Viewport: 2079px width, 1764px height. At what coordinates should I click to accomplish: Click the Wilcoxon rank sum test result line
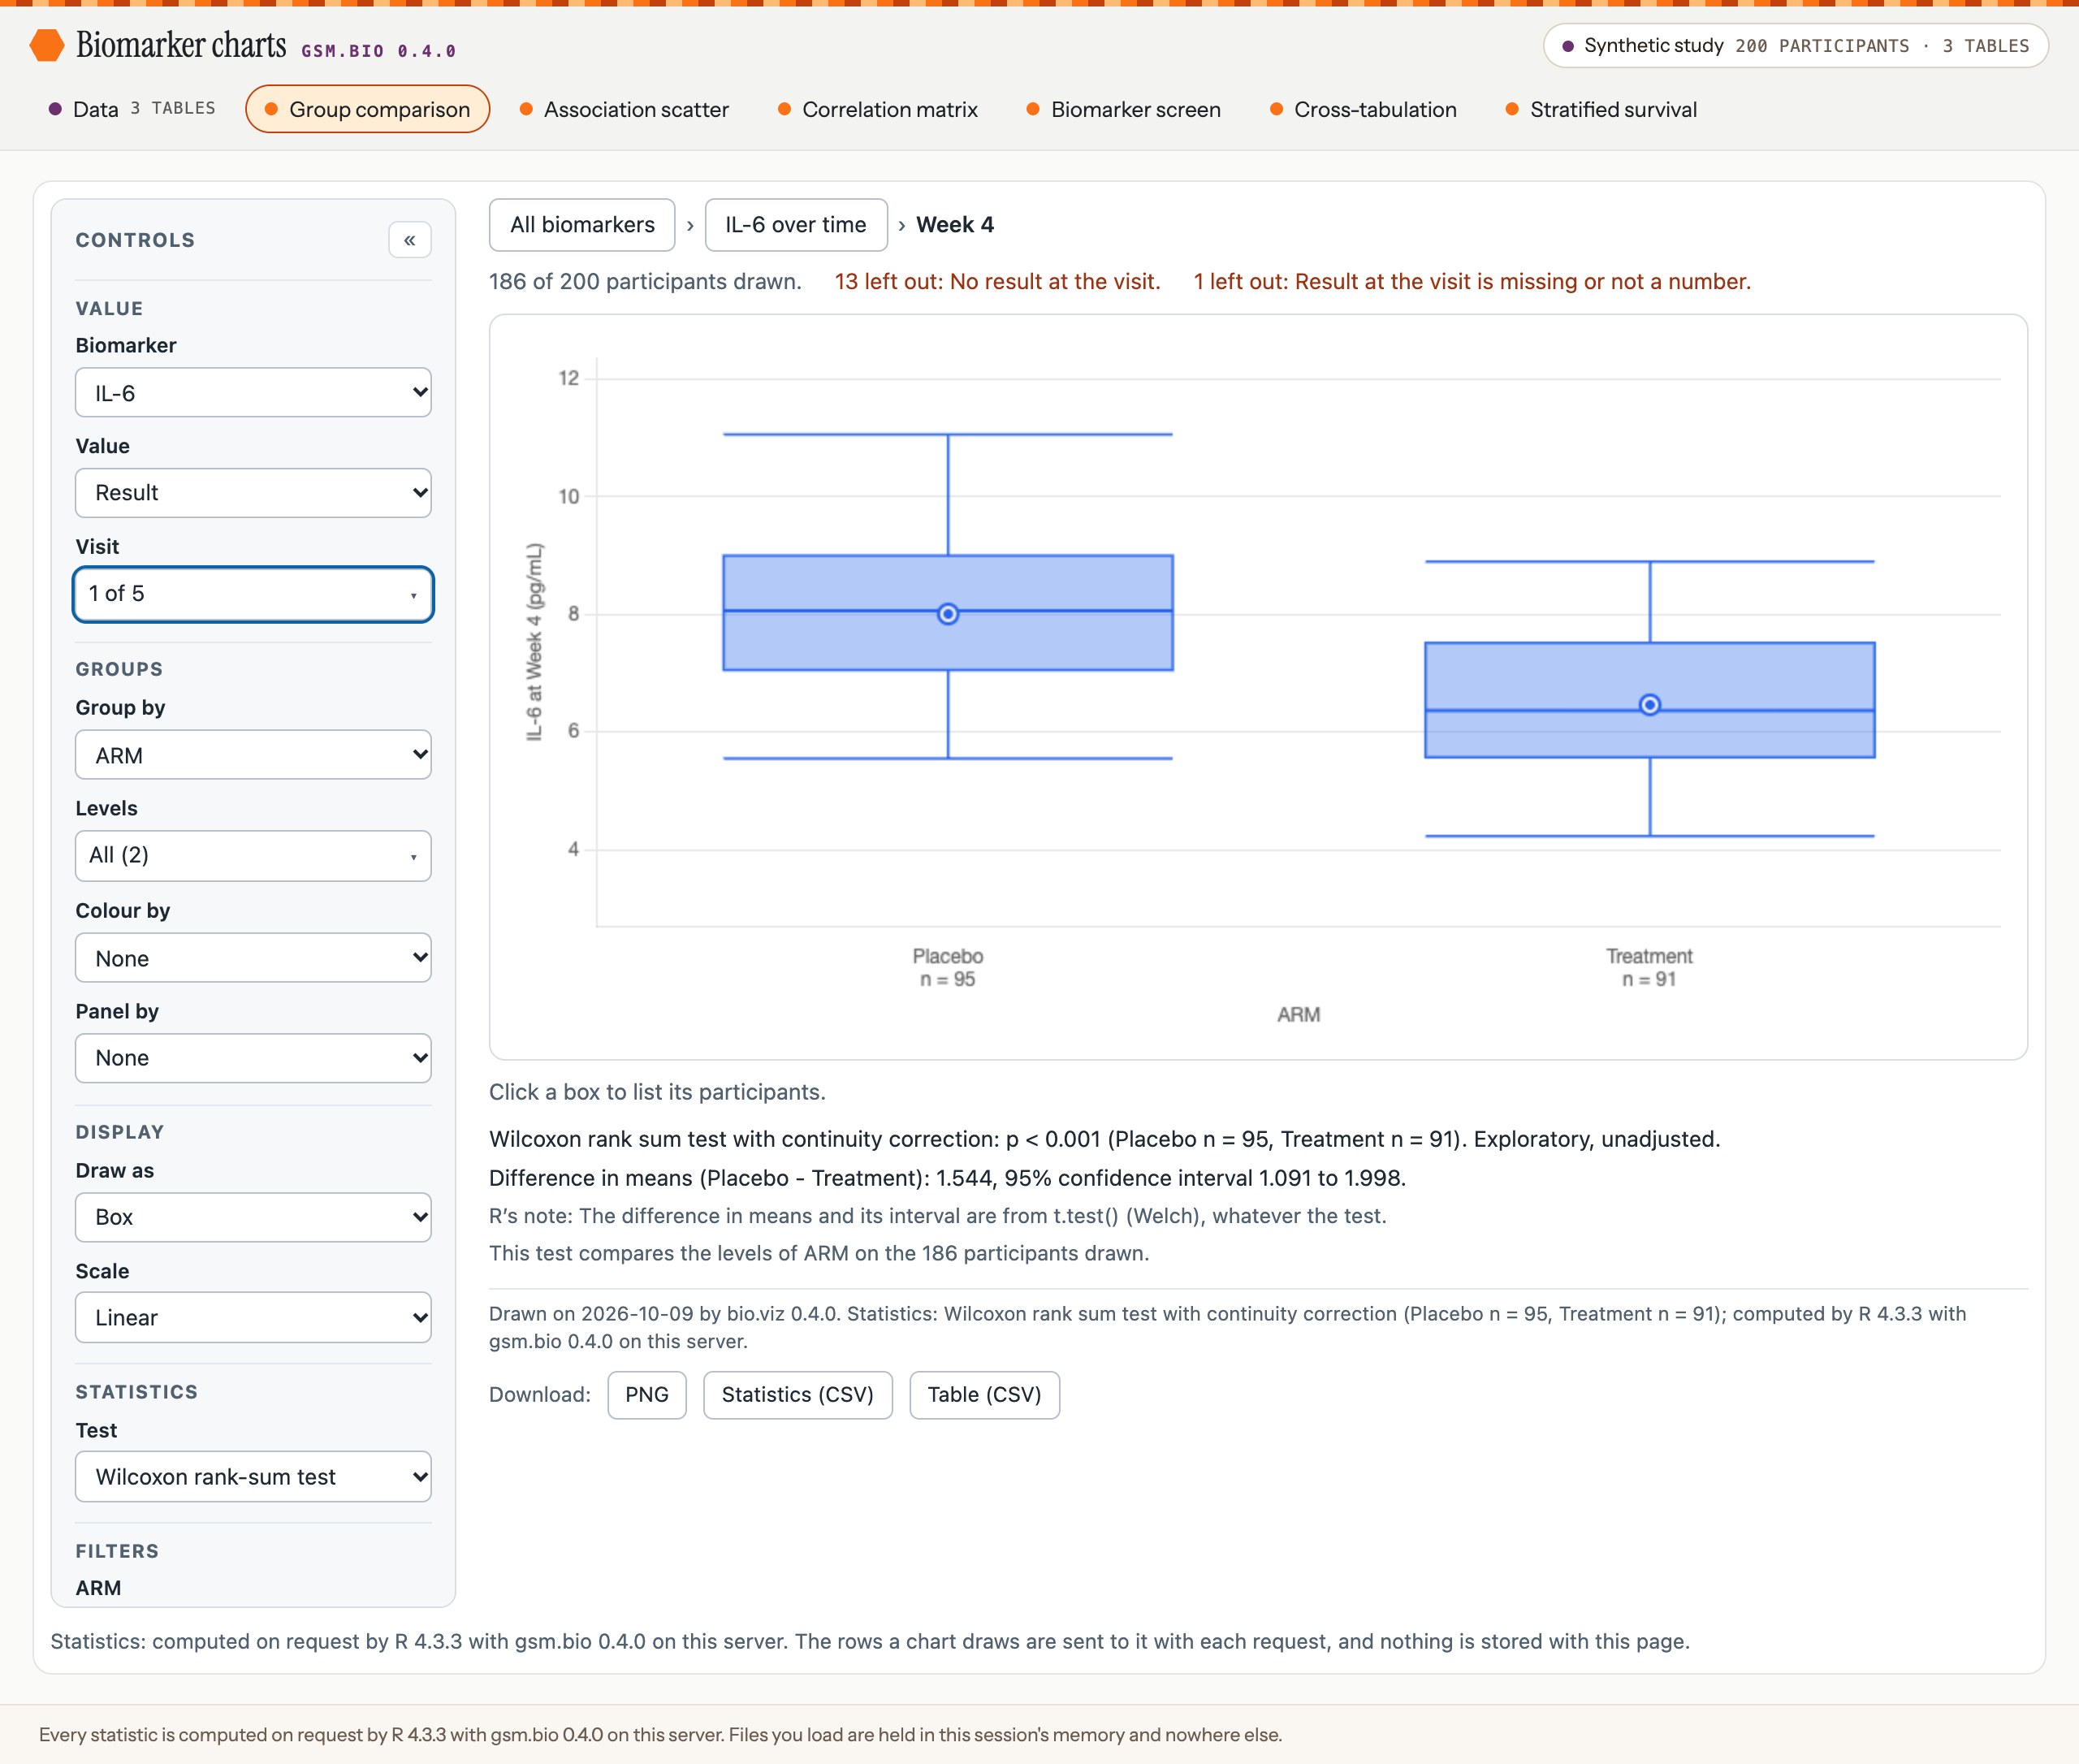(x=1105, y=1139)
